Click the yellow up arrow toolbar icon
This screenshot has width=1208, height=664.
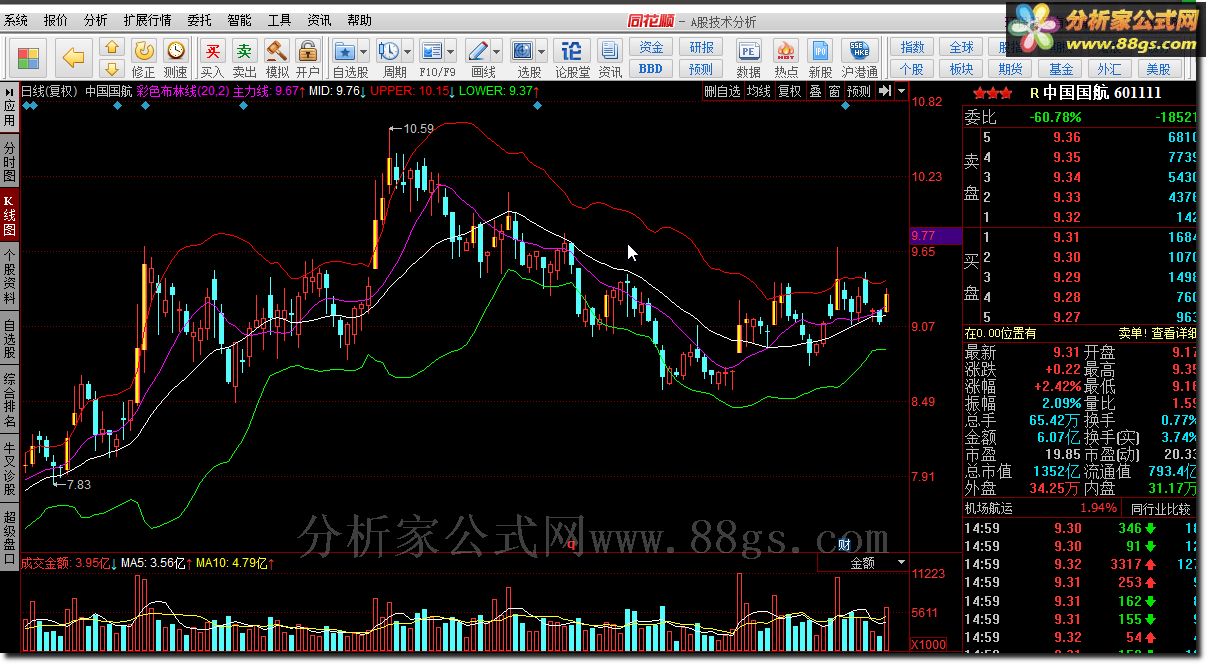pos(112,48)
